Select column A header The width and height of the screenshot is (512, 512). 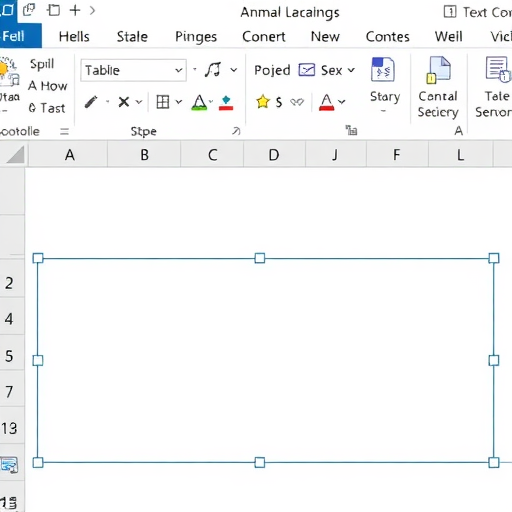click(69, 155)
